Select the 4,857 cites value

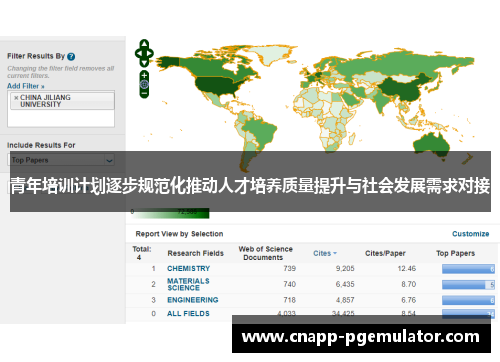pos(345,300)
